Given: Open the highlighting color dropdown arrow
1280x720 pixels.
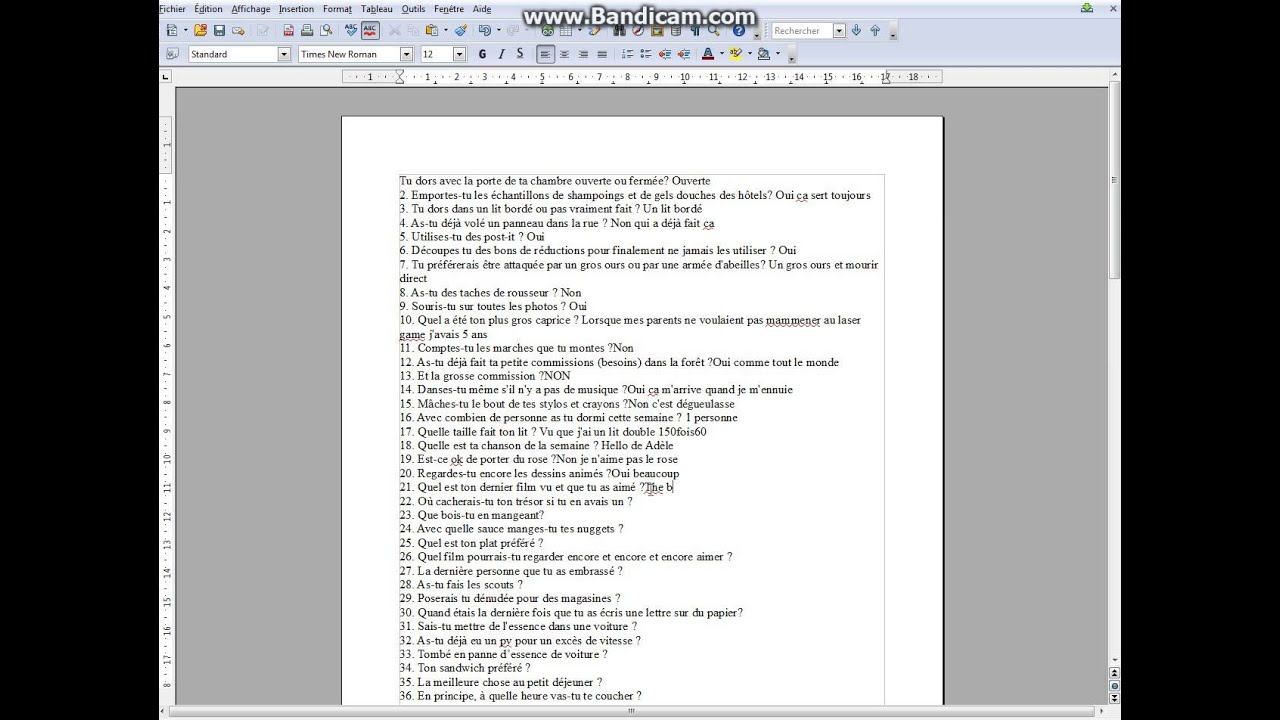Looking at the screenshot, I should [750, 54].
